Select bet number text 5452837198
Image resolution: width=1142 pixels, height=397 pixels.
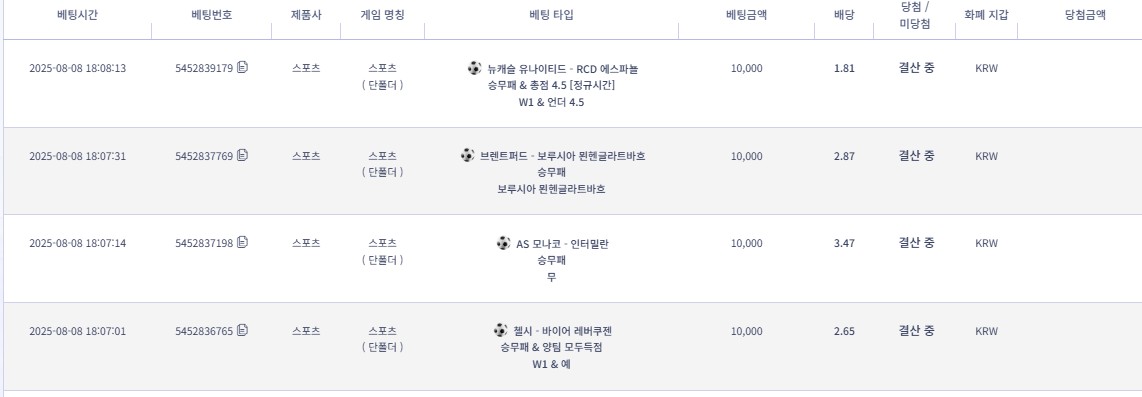click(x=204, y=243)
